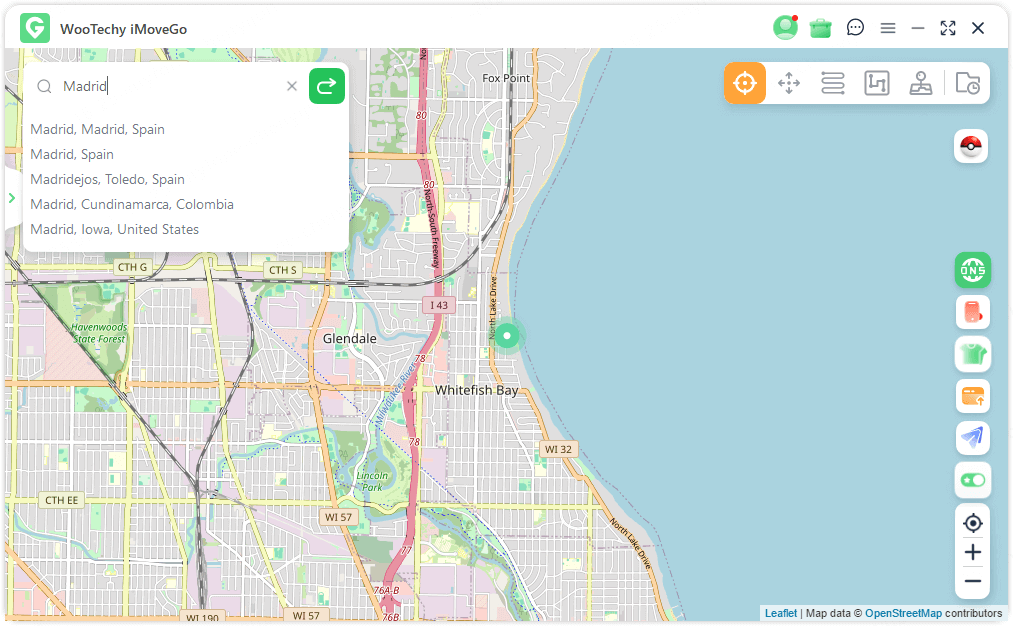
Task: Activate the Joystick mode icon
Action: point(920,83)
